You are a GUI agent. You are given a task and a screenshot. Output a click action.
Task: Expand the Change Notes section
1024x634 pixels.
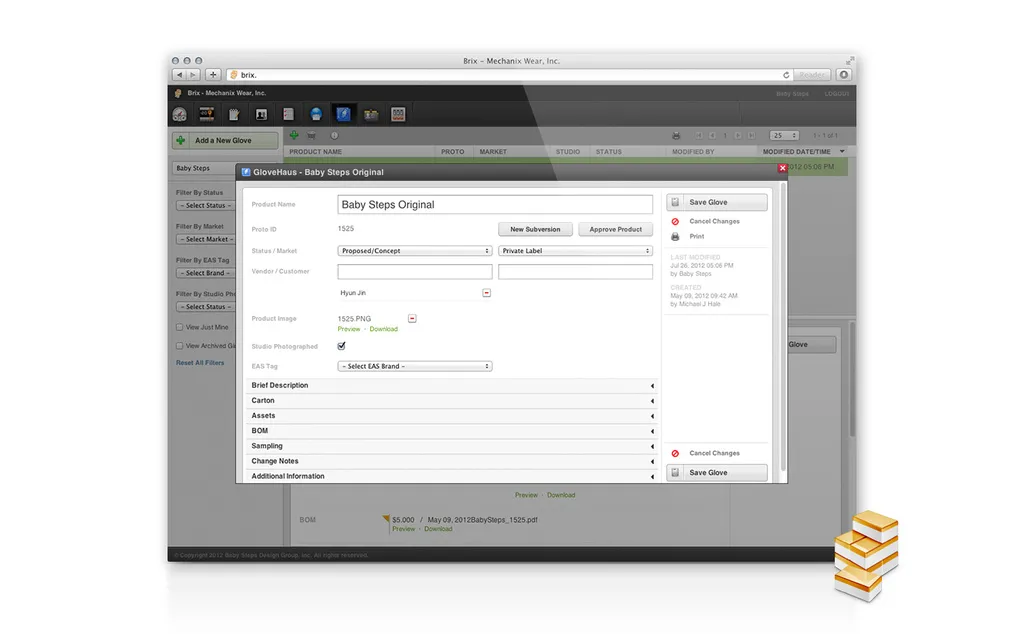[x=451, y=461]
